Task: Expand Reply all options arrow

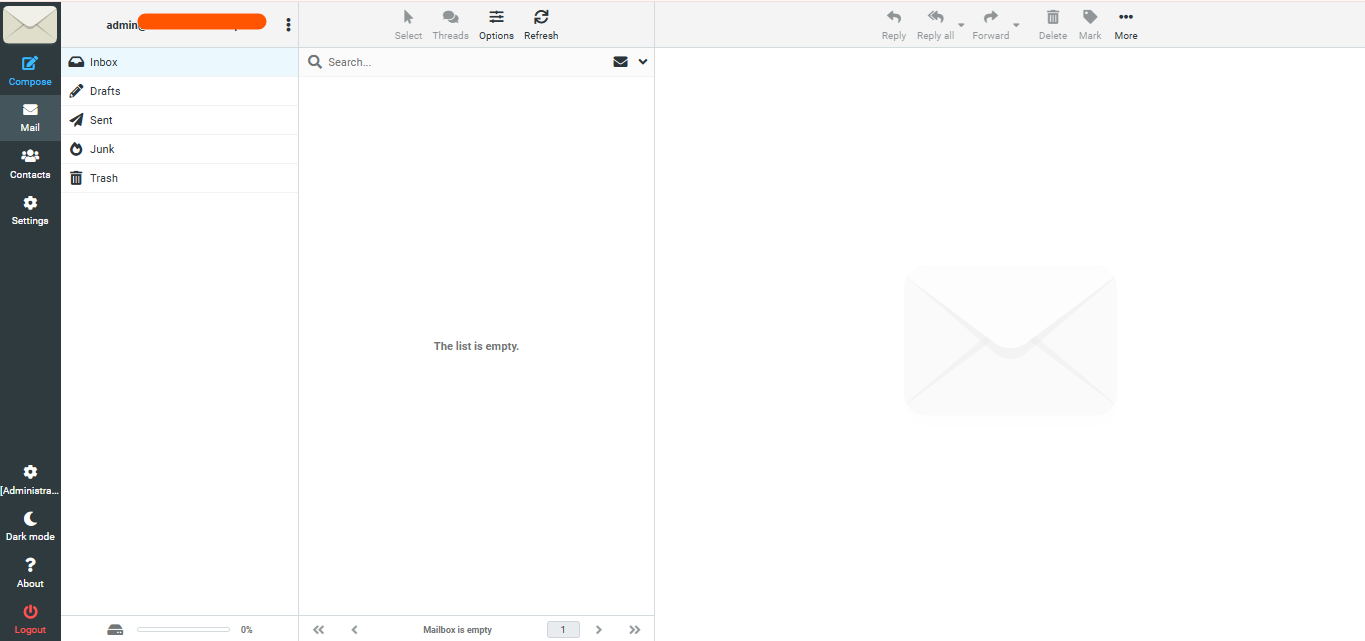Action: point(961,25)
